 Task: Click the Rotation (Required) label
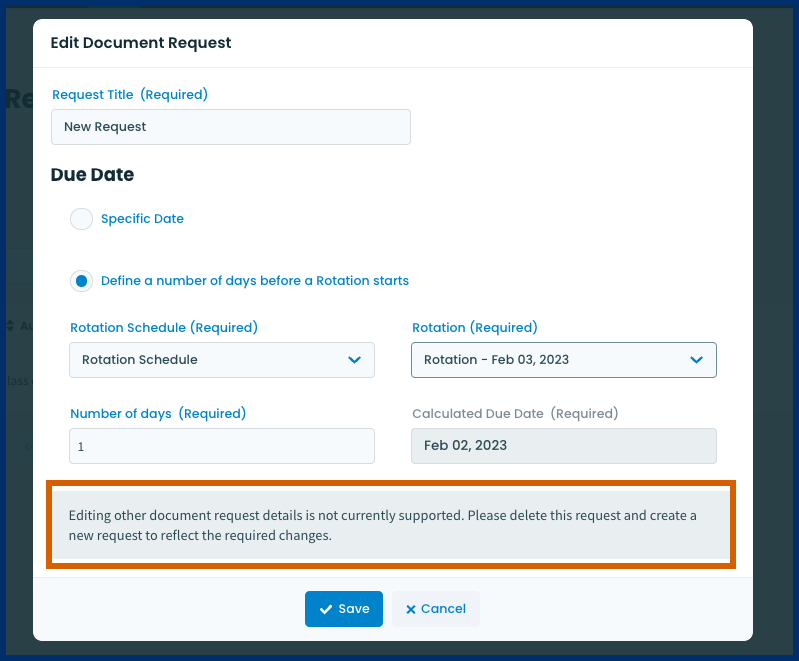point(475,328)
